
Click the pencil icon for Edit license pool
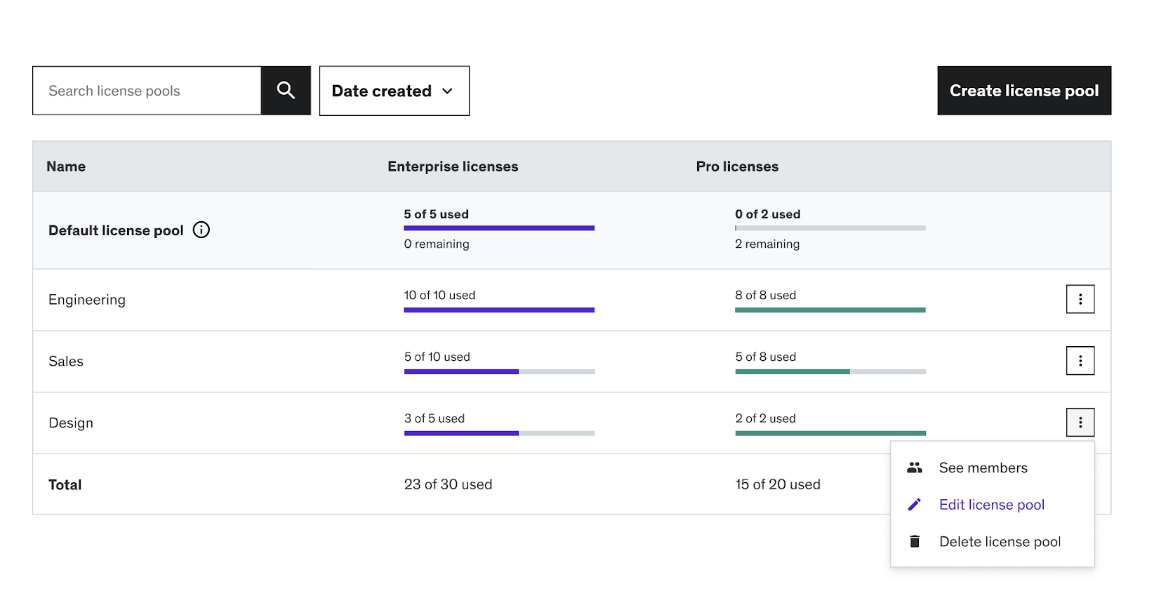914,505
